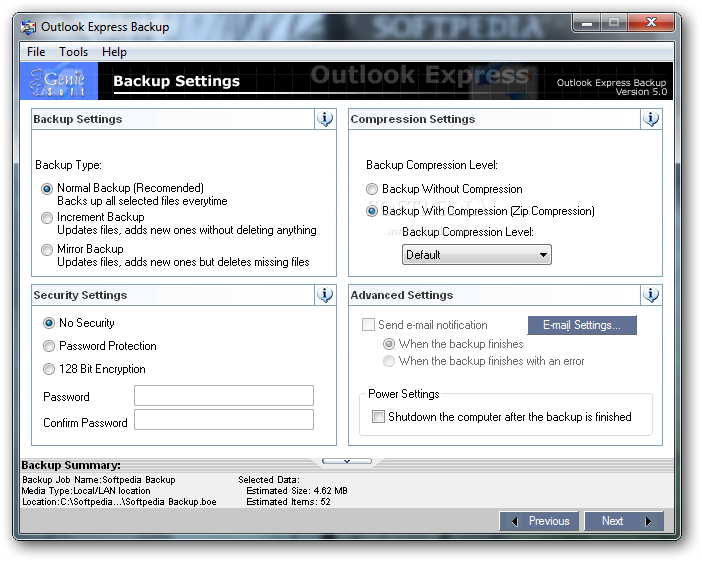Focus the Confirm Password field

[x=224, y=420]
